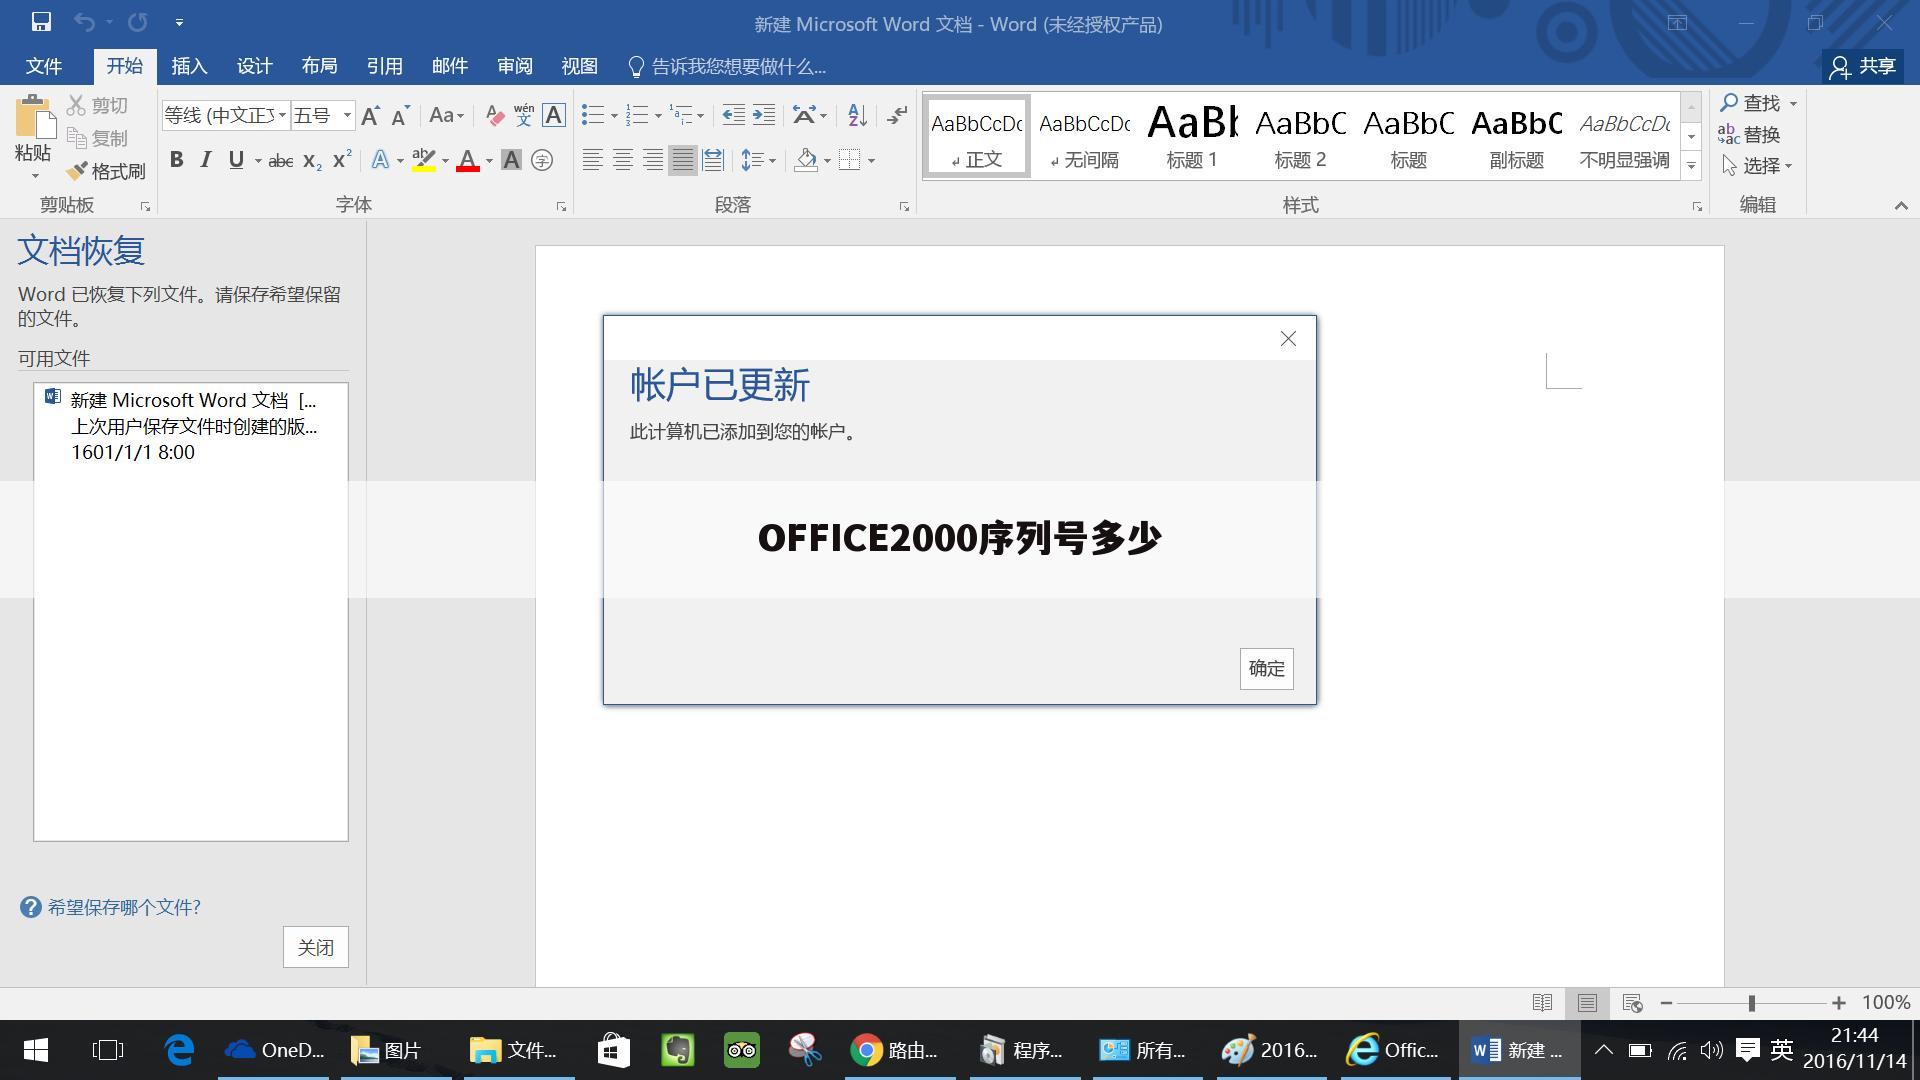Center align the text
Image resolution: width=1920 pixels, height=1080 pixels.
point(623,160)
